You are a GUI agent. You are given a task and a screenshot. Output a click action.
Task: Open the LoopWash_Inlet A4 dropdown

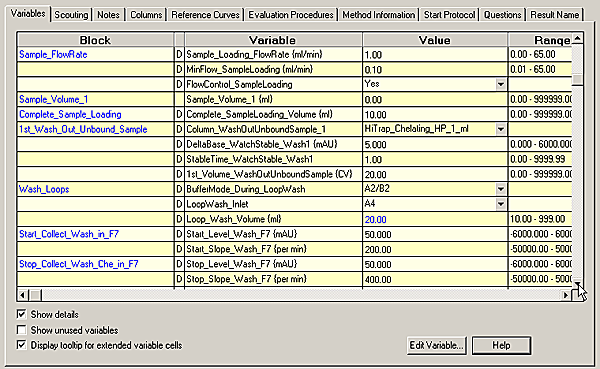[500, 204]
